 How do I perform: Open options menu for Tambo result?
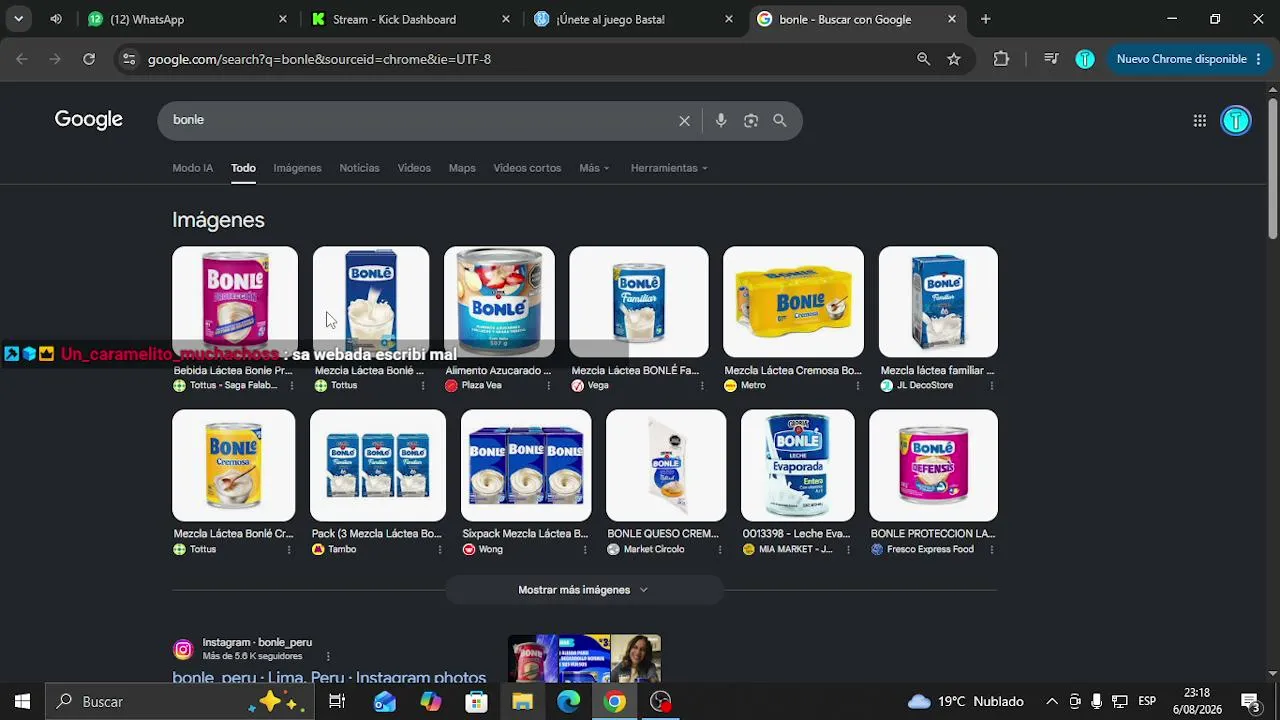point(440,550)
